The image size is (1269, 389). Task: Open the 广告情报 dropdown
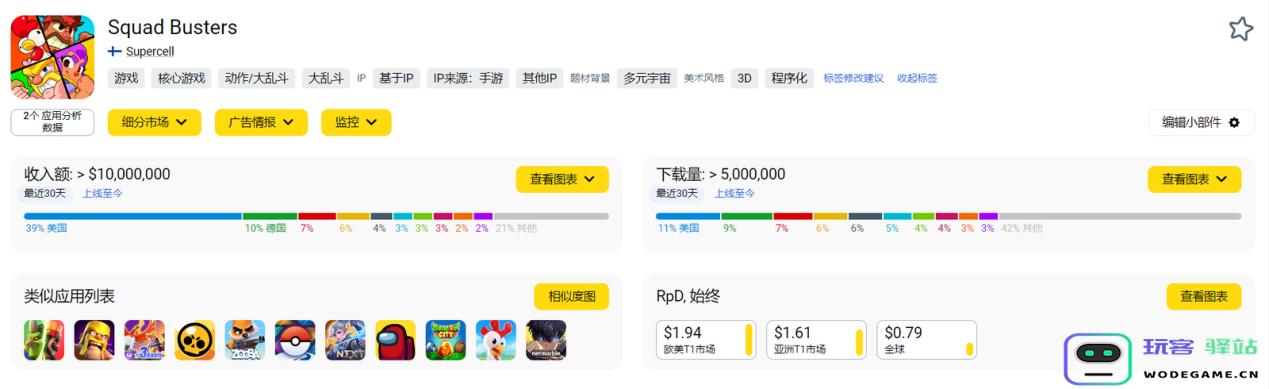[x=261, y=122]
